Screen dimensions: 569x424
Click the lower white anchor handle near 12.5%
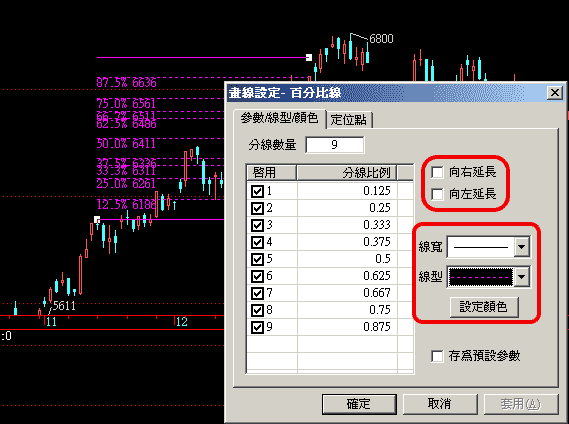[97, 219]
